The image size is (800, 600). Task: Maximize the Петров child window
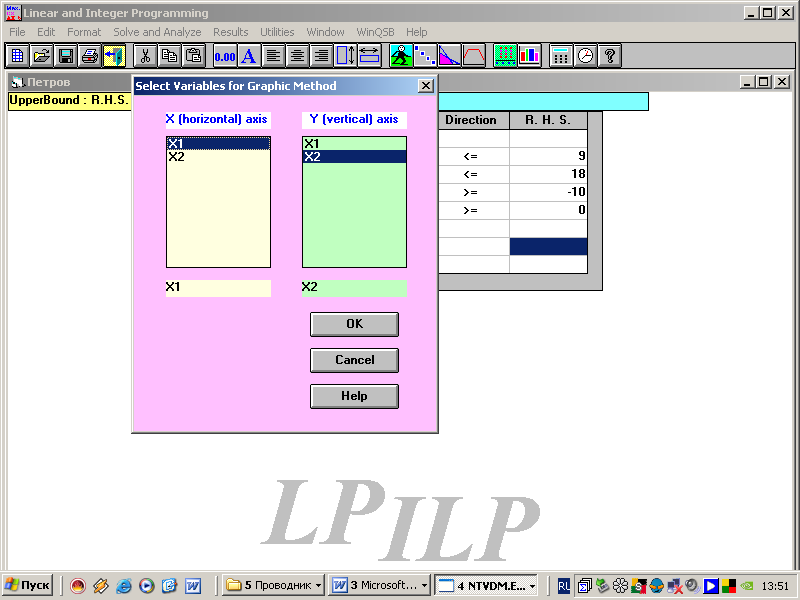click(x=763, y=82)
